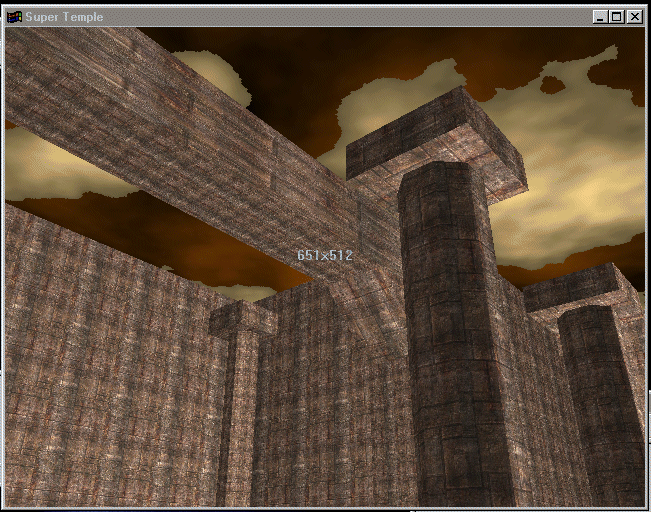The height and width of the screenshot is (512, 651).
Task: Maximize the Super Temple window
Action: pyautogui.click(x=616, y=17)
